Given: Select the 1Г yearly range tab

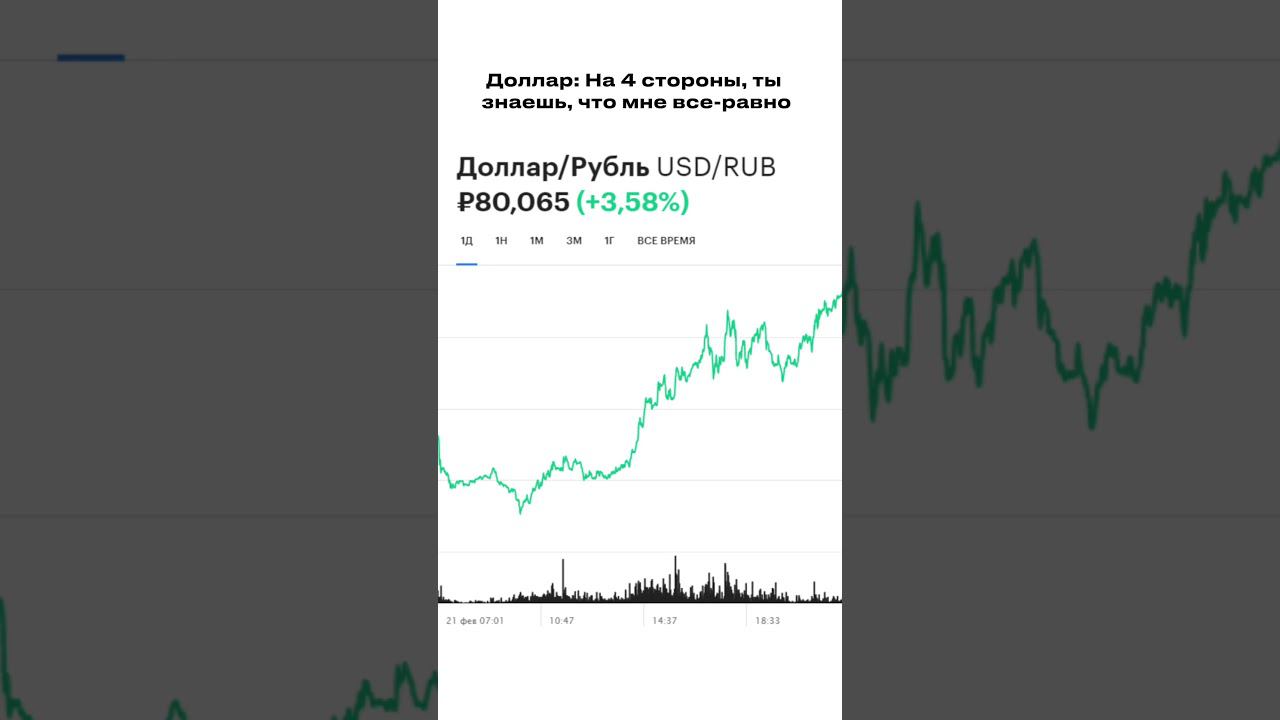Looking at the screenshot, I should (609, 241).
